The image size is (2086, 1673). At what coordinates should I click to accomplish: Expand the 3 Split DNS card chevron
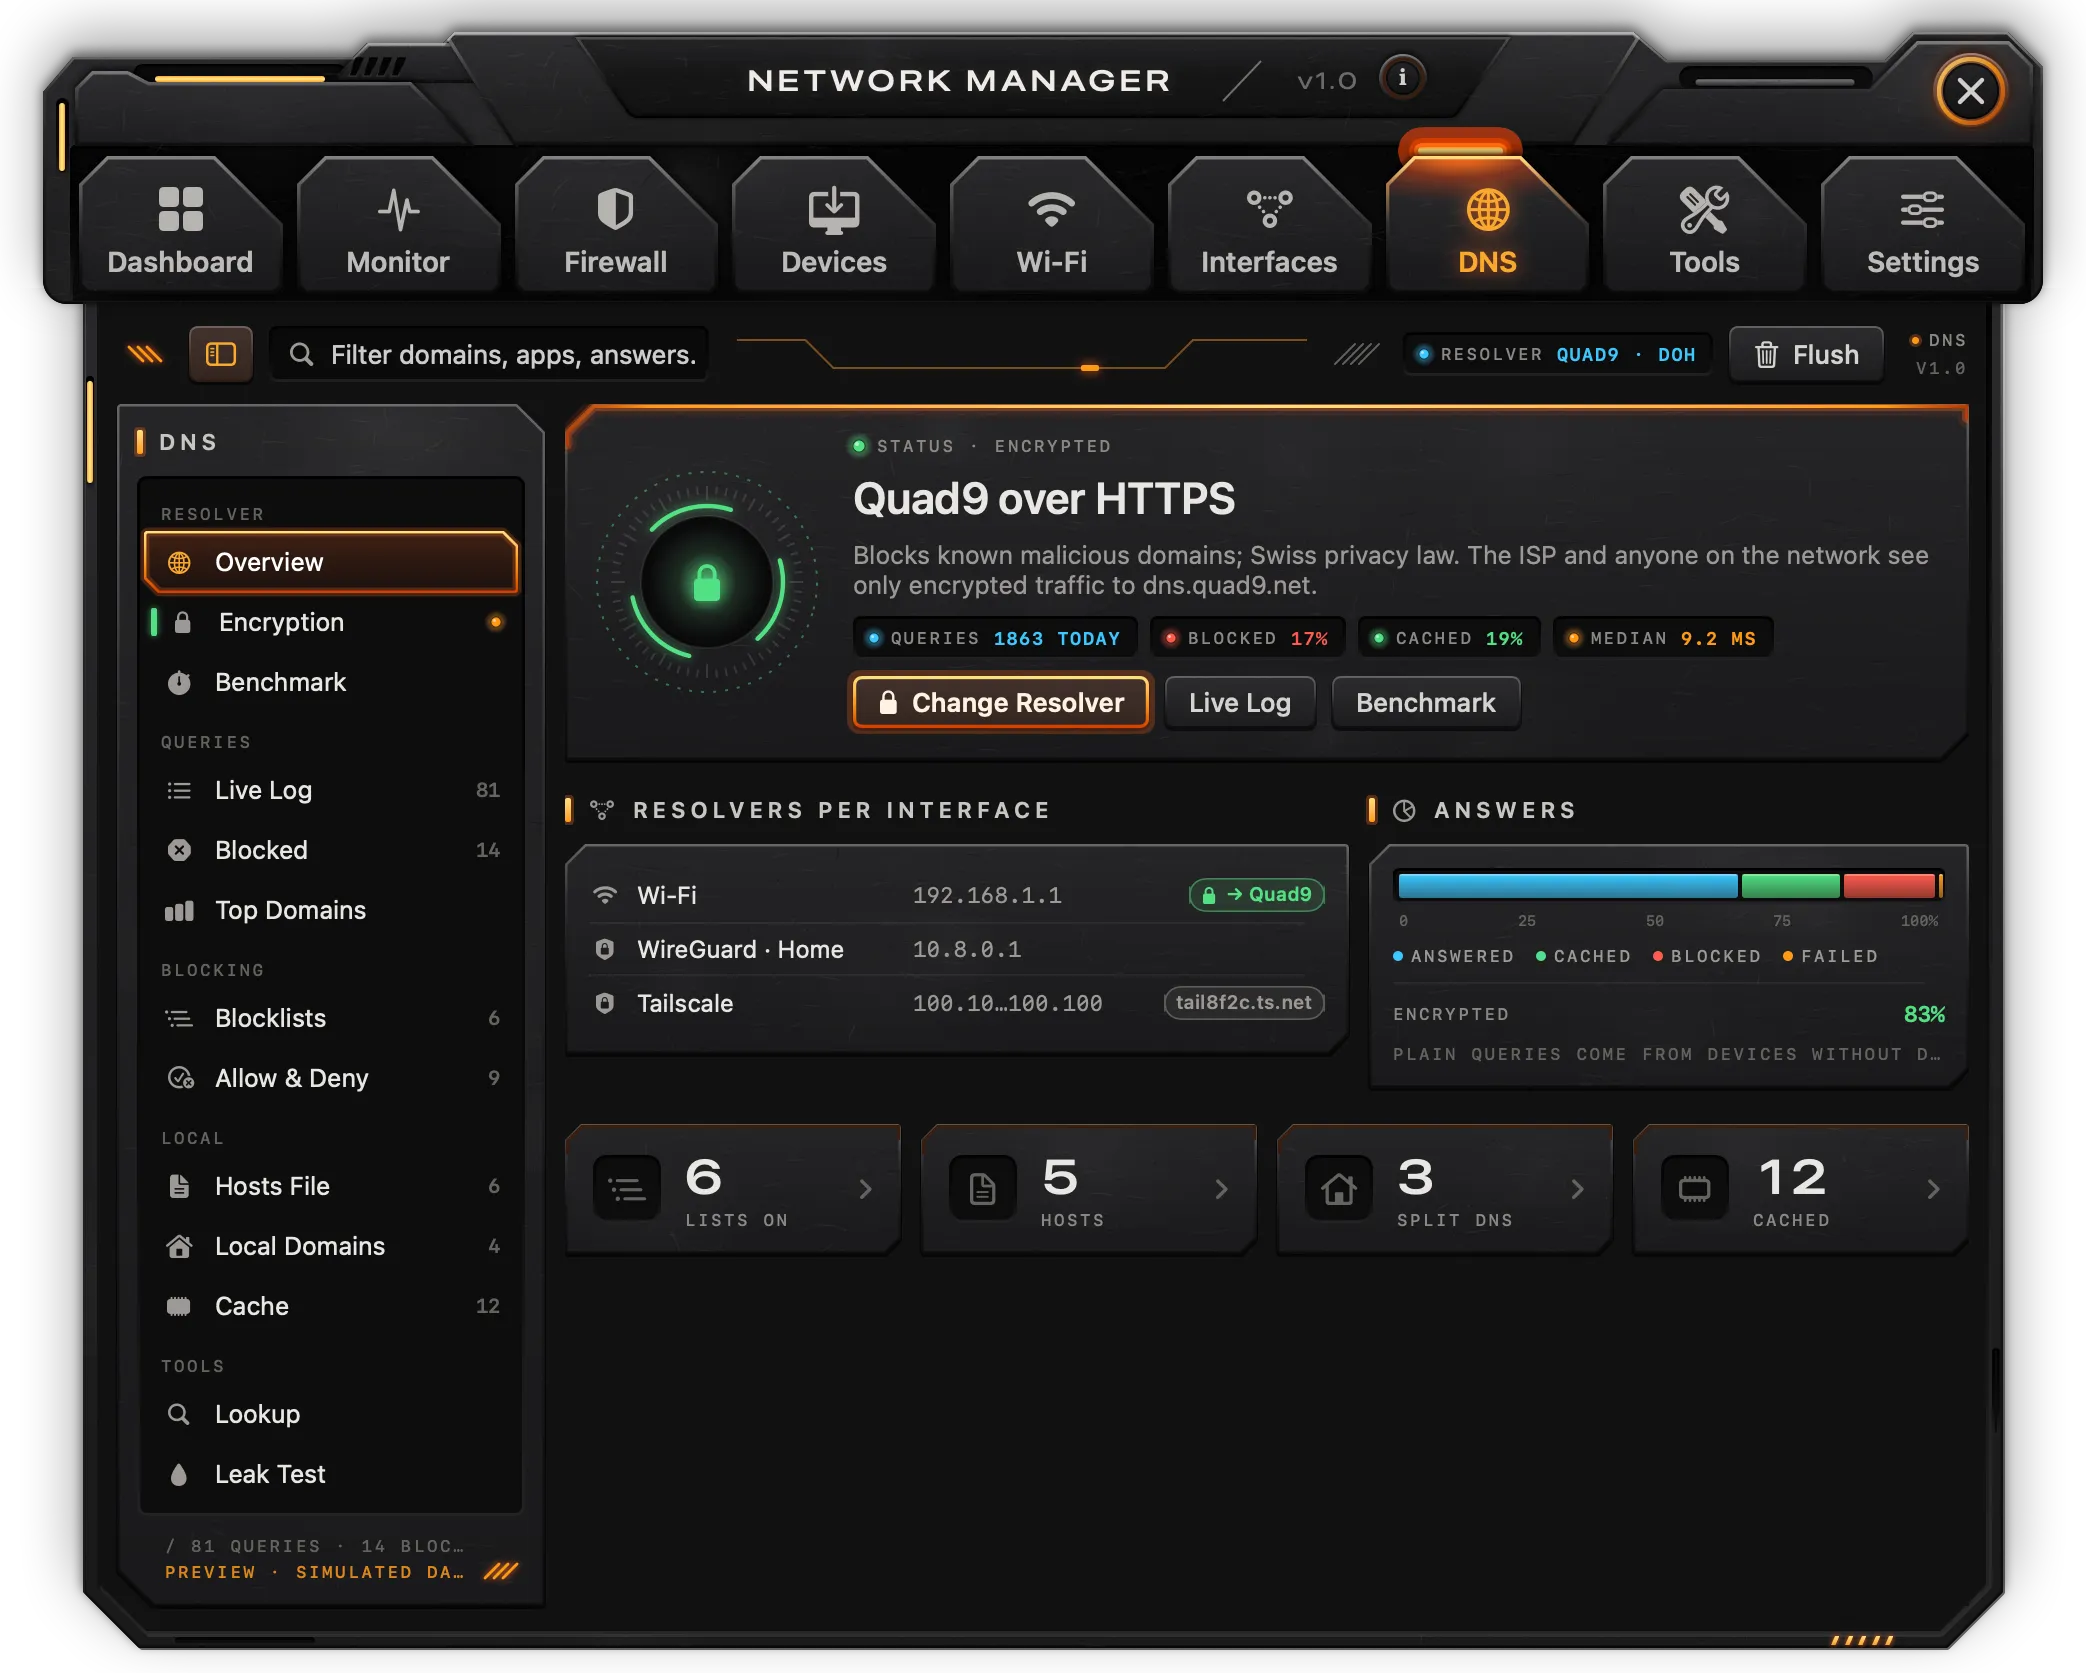pos(1578,1189)
